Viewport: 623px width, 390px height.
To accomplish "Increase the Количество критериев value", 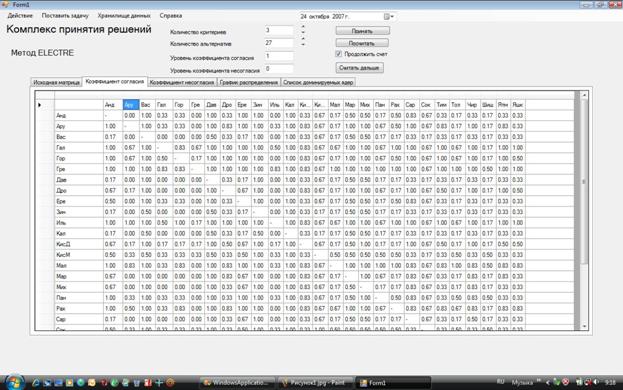I will 303,27.
